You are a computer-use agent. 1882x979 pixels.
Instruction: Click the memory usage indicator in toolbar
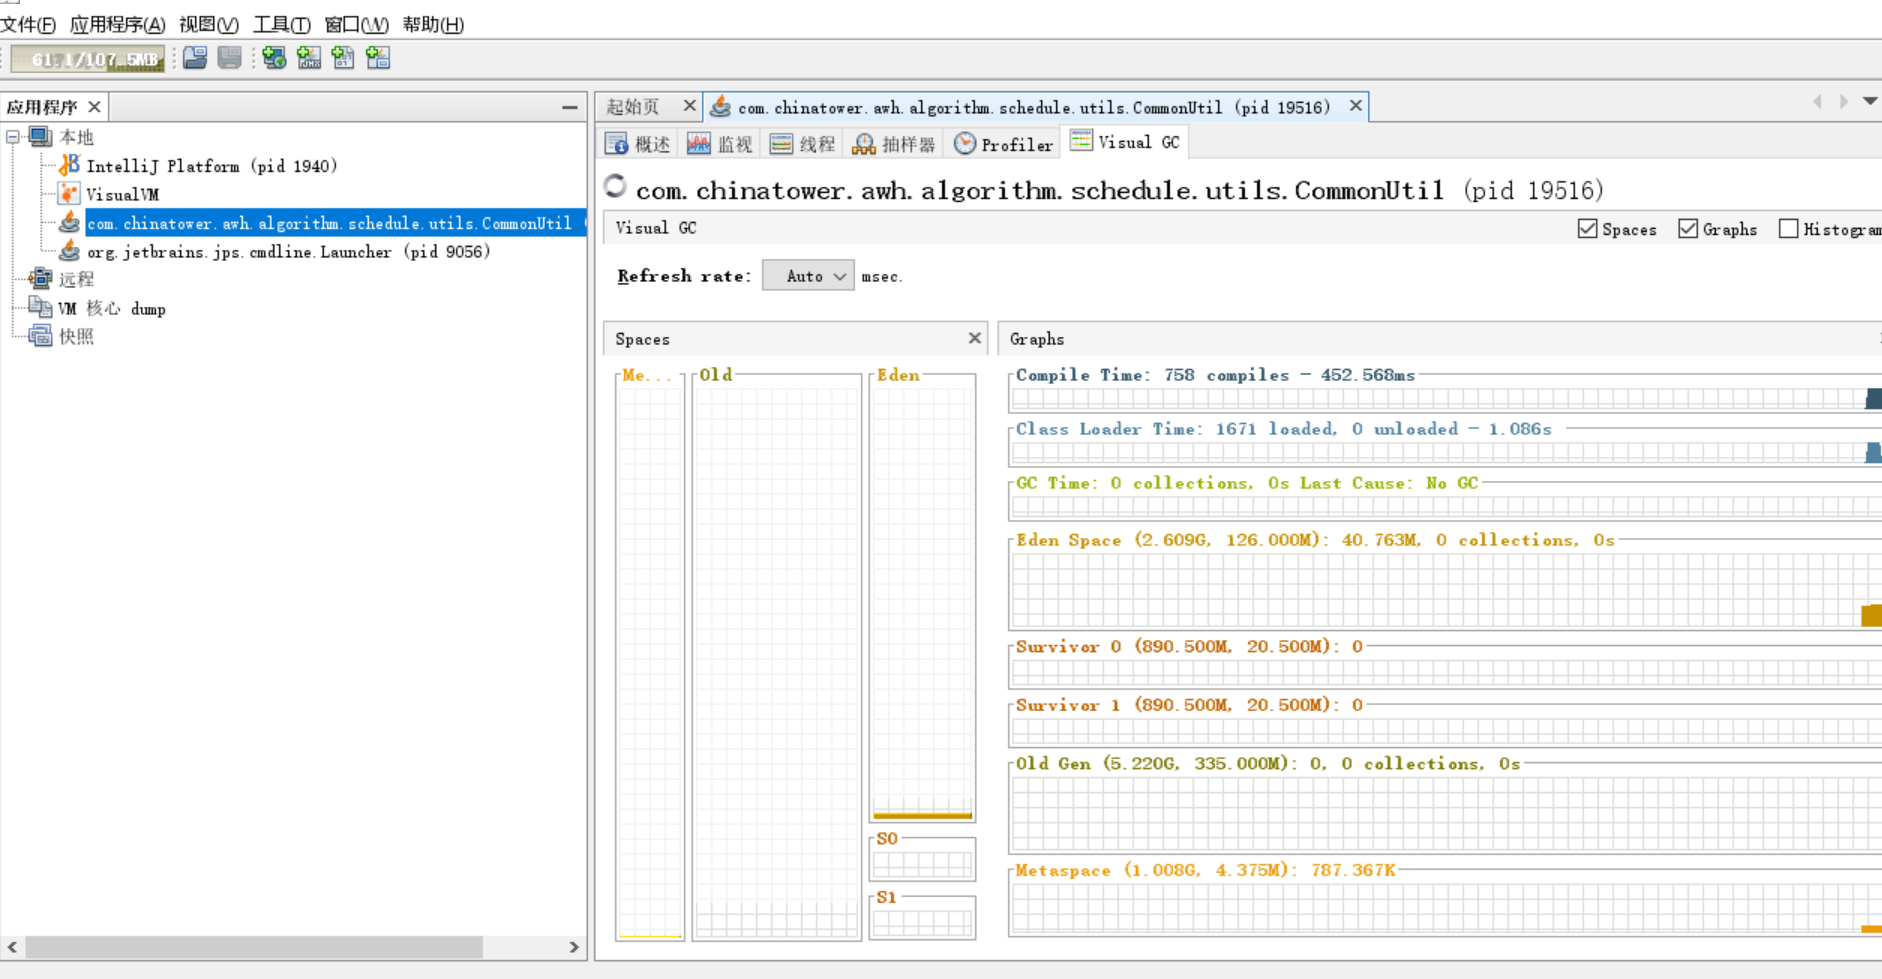point(89,59)
